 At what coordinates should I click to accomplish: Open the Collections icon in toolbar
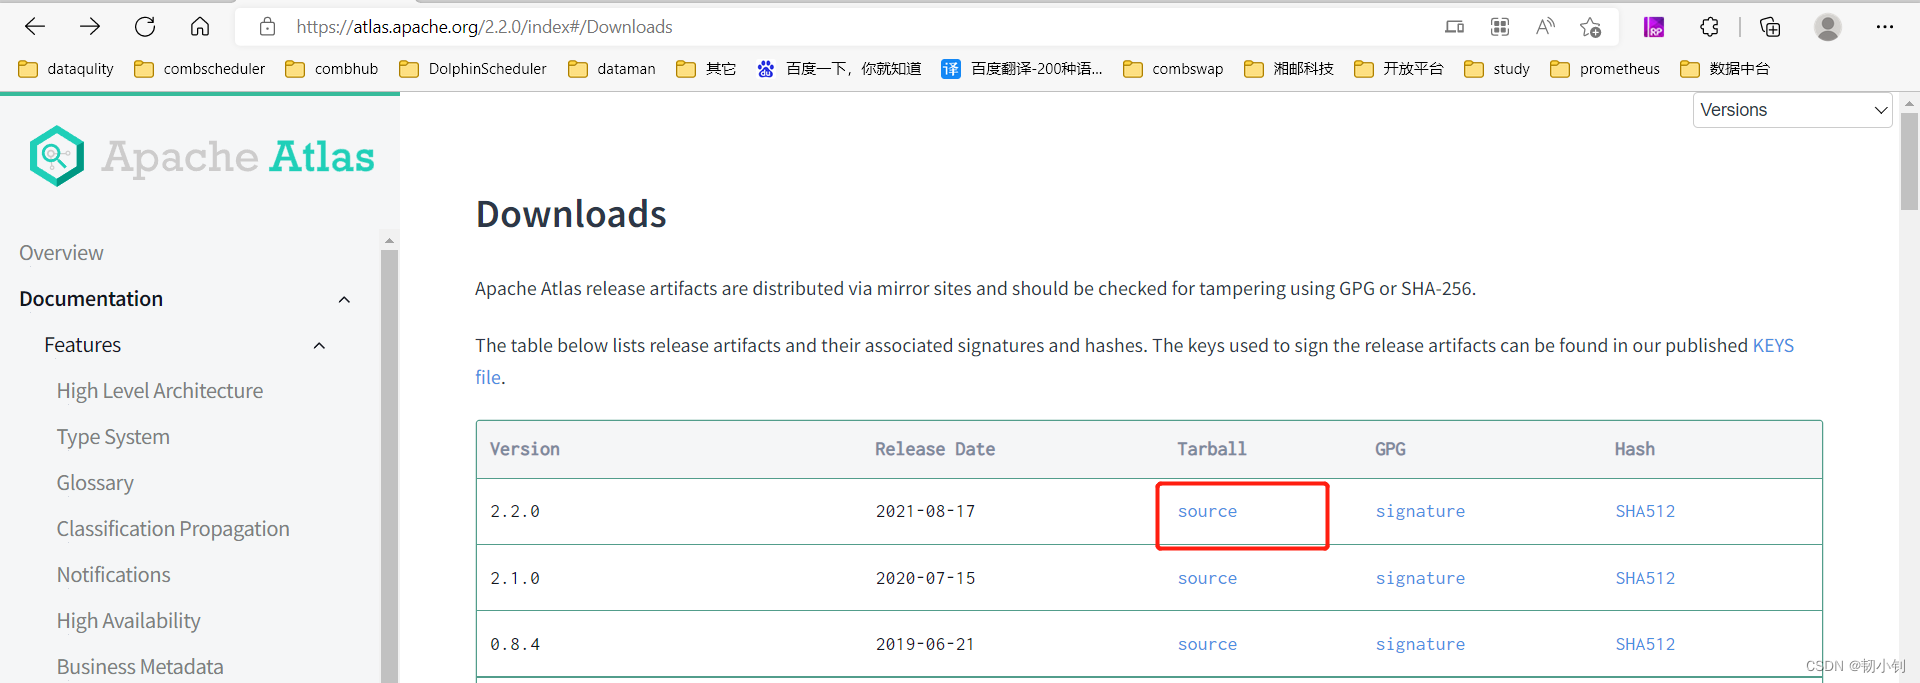(x=1769, y=27)
